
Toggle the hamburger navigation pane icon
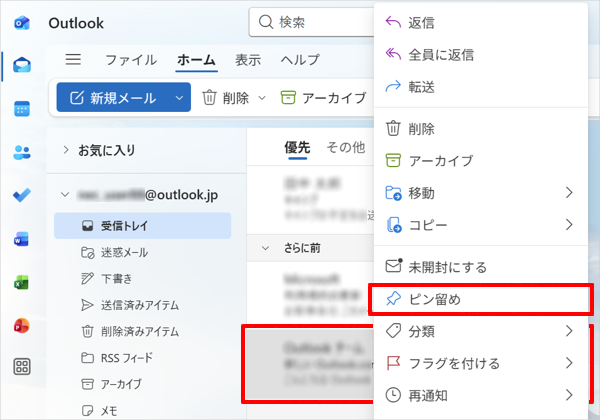point(73,59)
